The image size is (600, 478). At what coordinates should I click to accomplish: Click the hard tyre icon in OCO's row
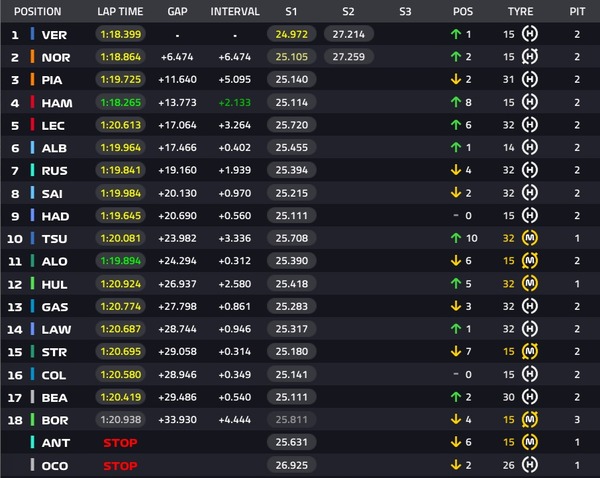click(530, 465)
